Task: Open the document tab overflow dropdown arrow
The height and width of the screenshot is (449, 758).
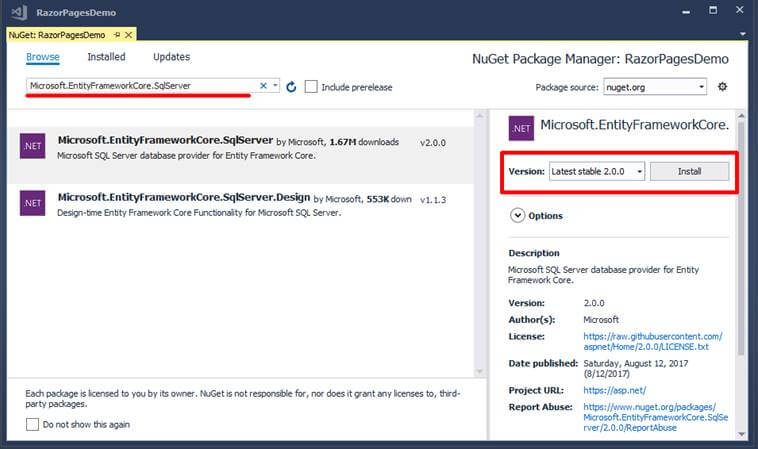Action: pos(743,34)
